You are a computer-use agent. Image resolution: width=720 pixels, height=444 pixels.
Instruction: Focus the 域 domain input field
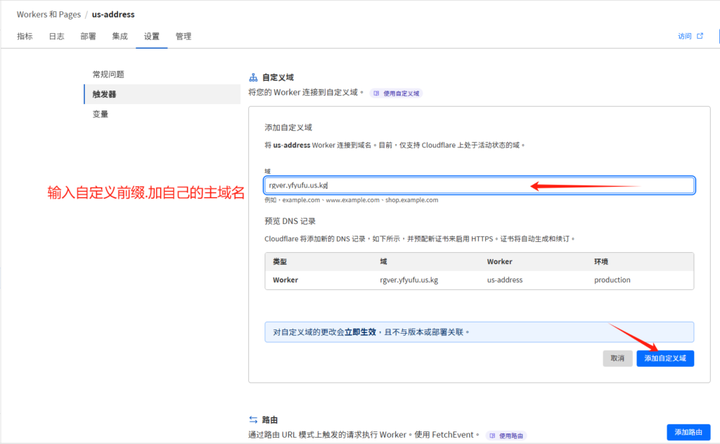pyautogui.click(x=479, y=185)
